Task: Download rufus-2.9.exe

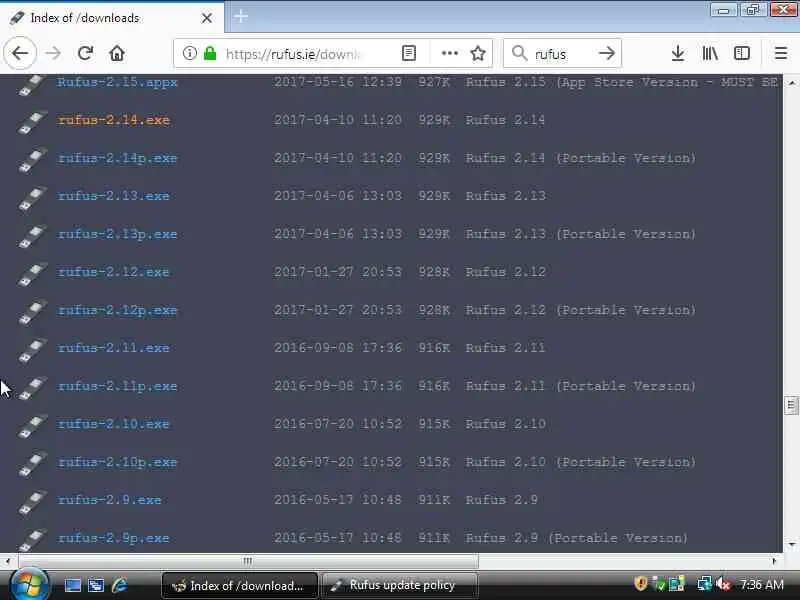Action: (109, 500)
